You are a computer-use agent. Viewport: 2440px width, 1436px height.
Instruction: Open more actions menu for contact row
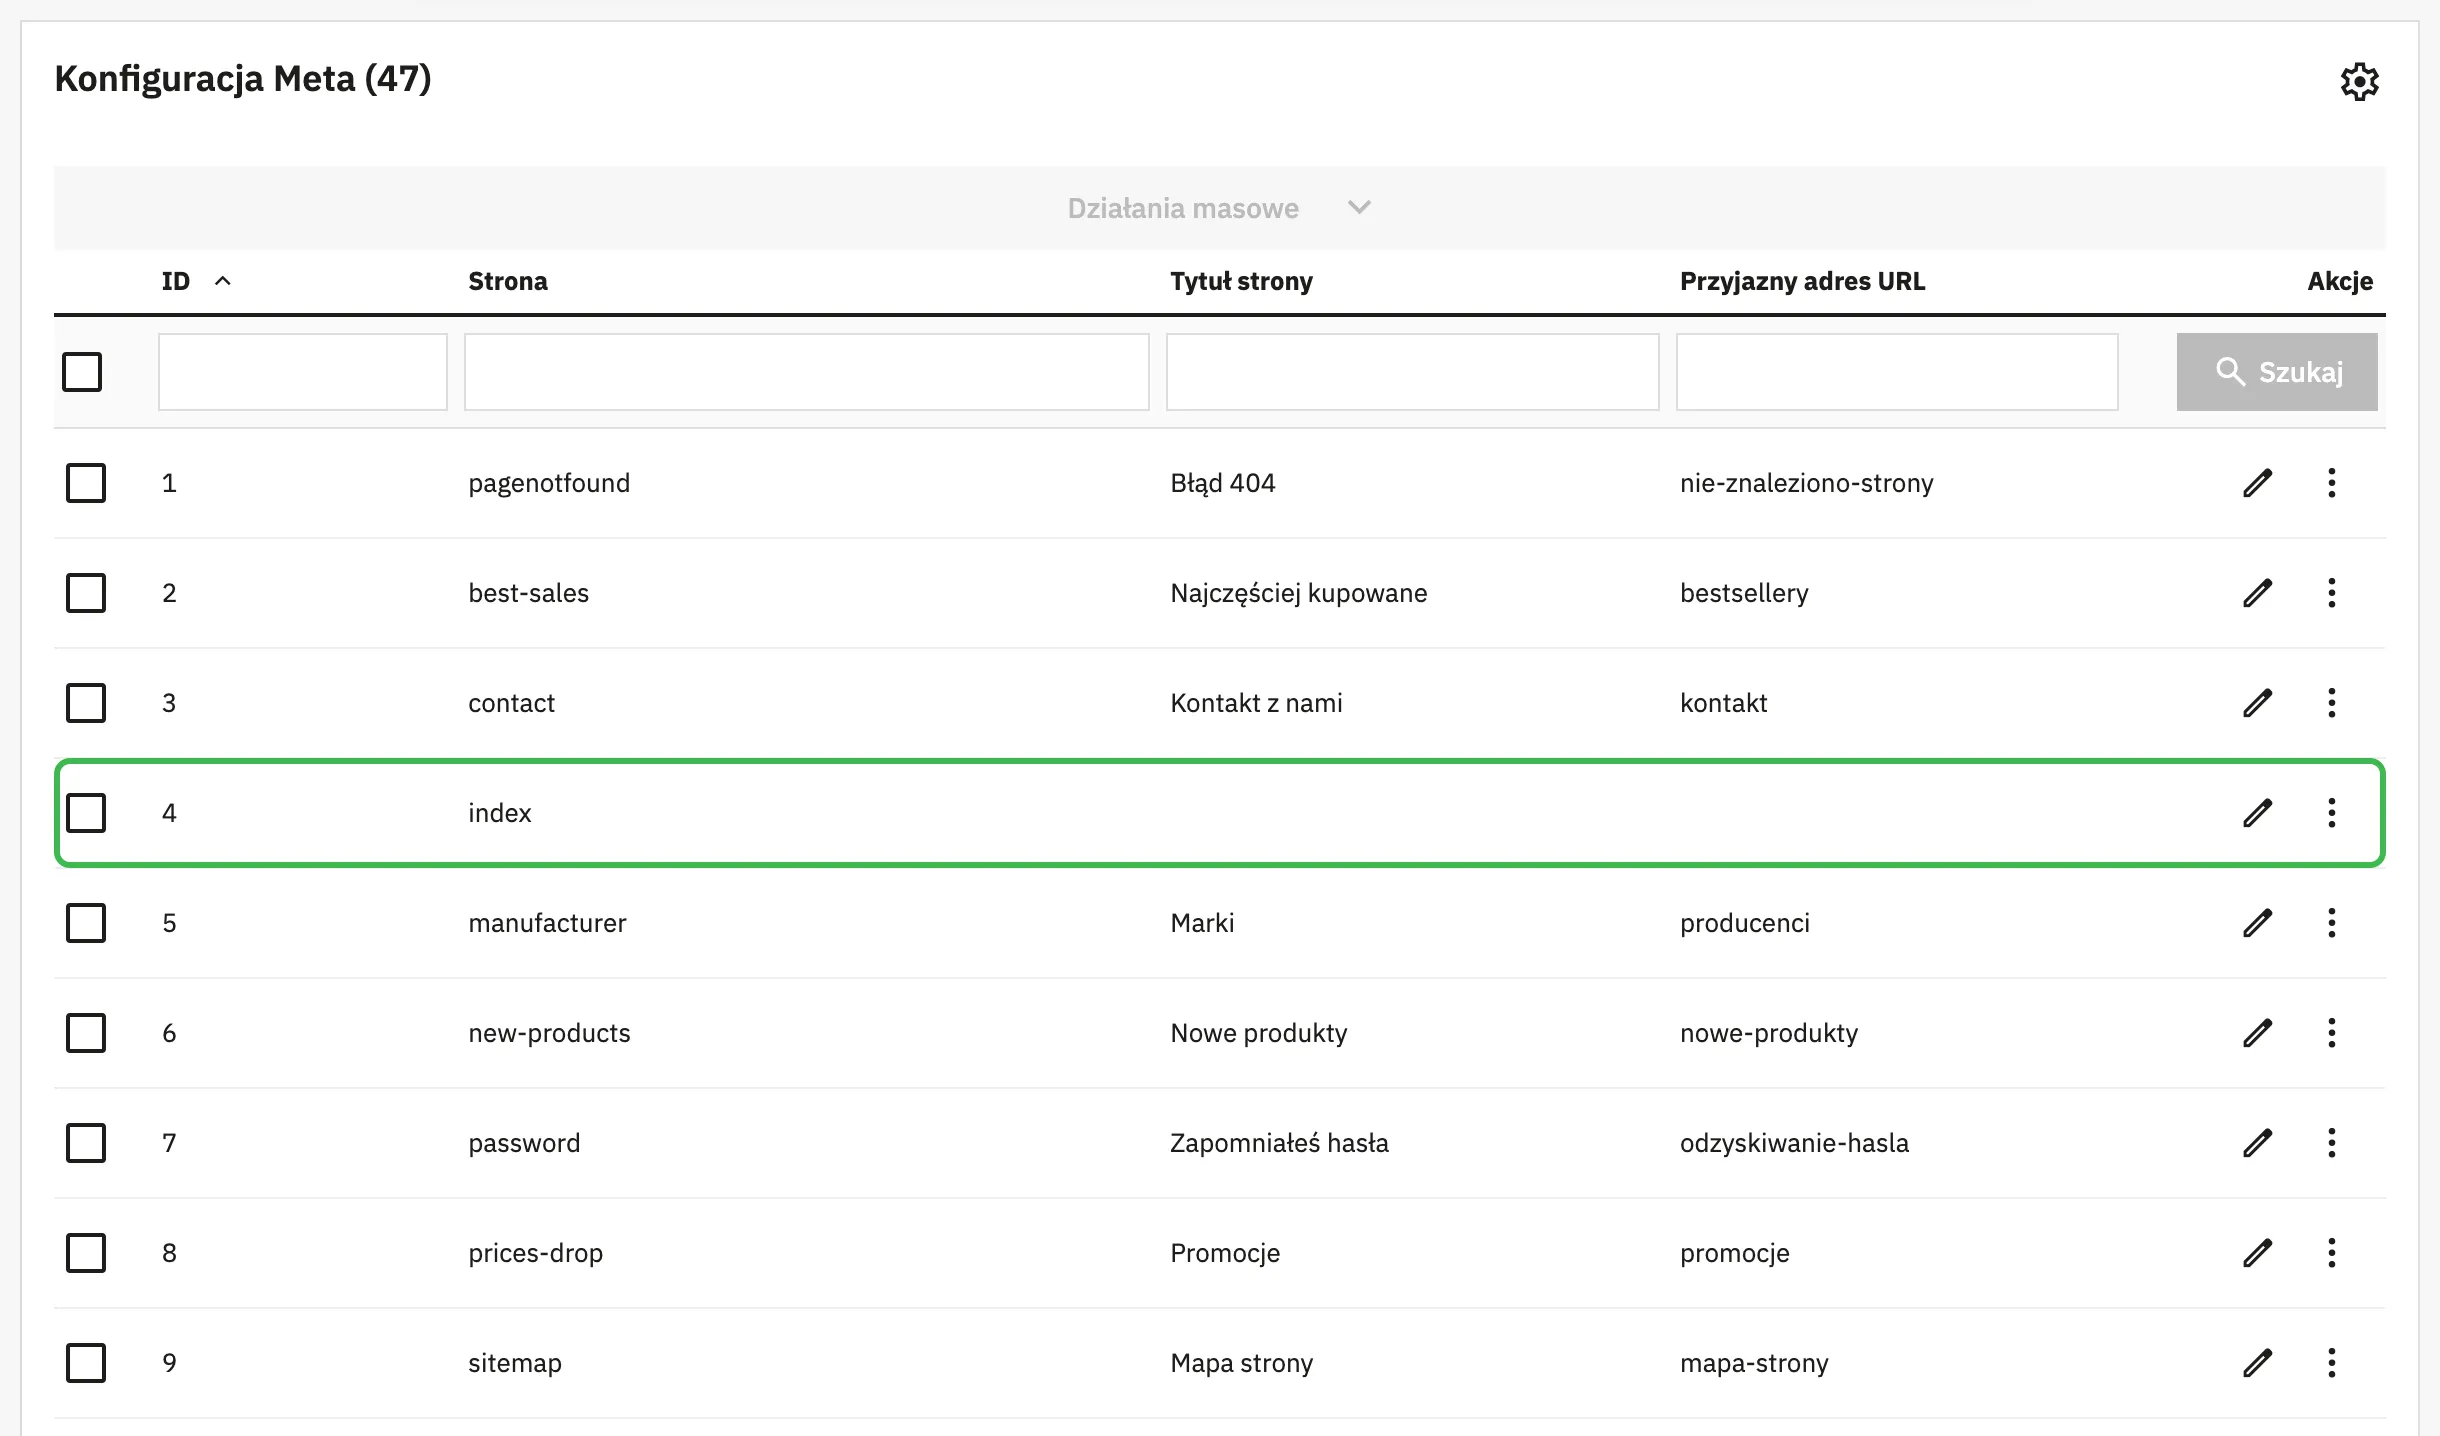point(2332,703)
